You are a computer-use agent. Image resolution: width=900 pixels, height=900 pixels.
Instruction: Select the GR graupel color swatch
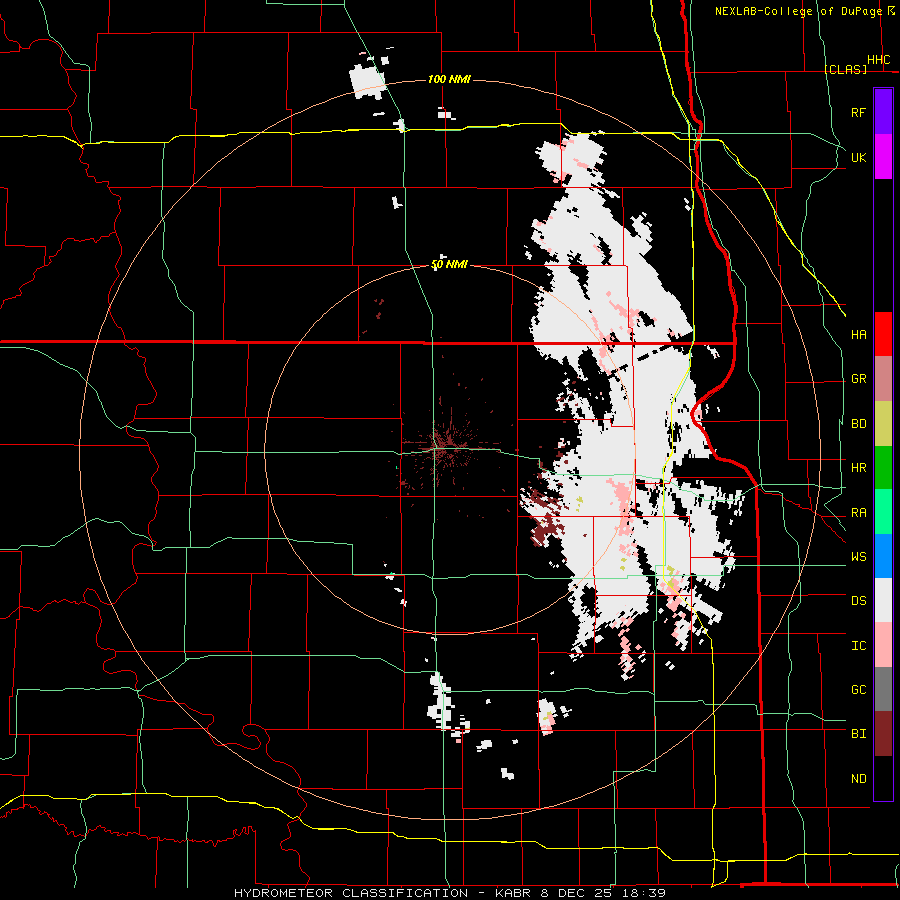(x=883, y=379)
